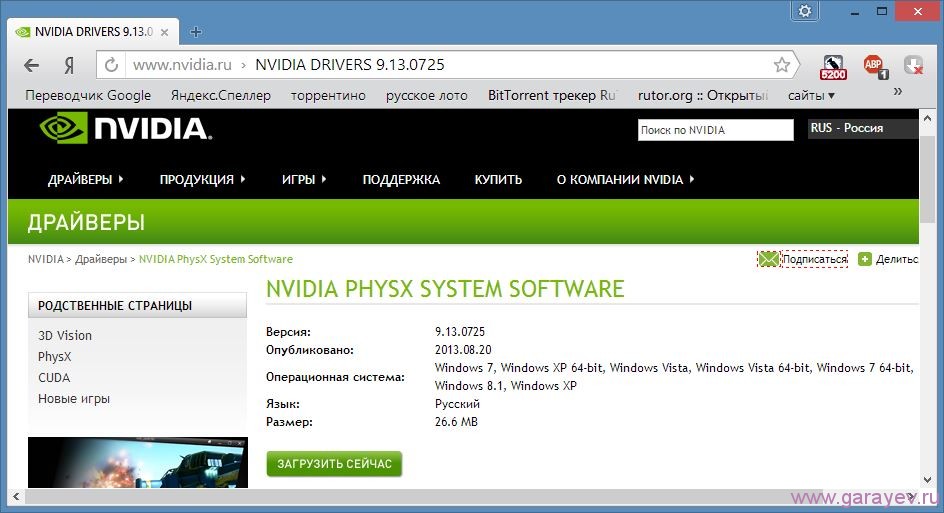Expand the ПРОДУКЦИЯ navigation menu
Viewport: 944px width, 513px height.
(202, 179)
